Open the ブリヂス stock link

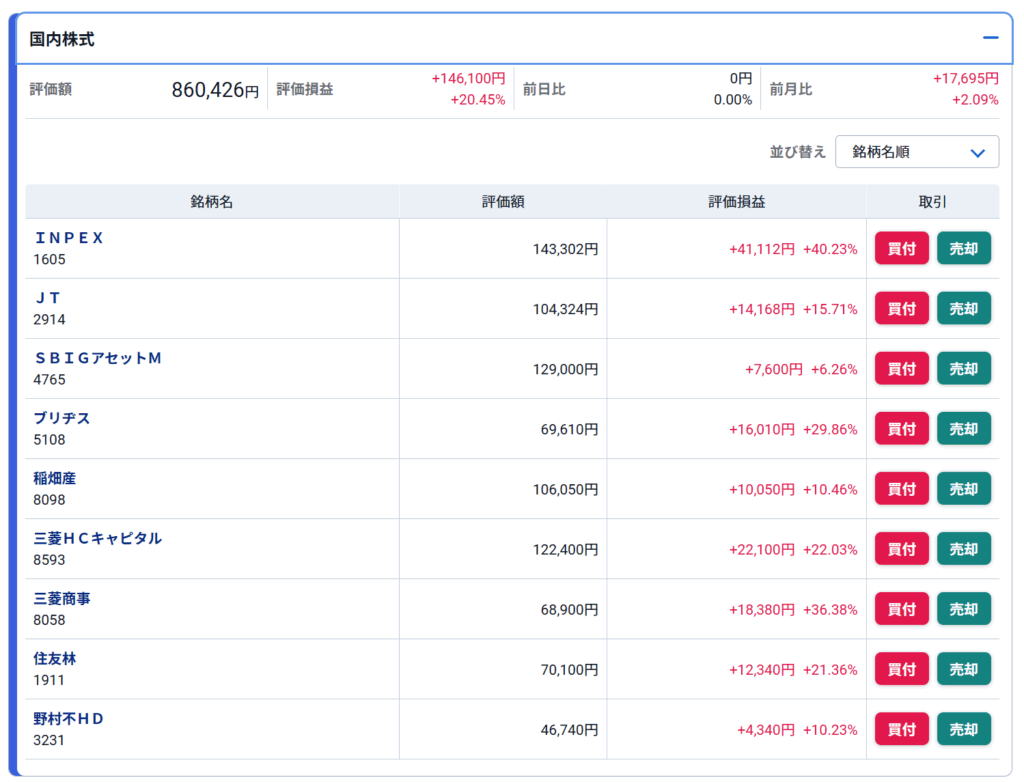click(x=61, y=418)
